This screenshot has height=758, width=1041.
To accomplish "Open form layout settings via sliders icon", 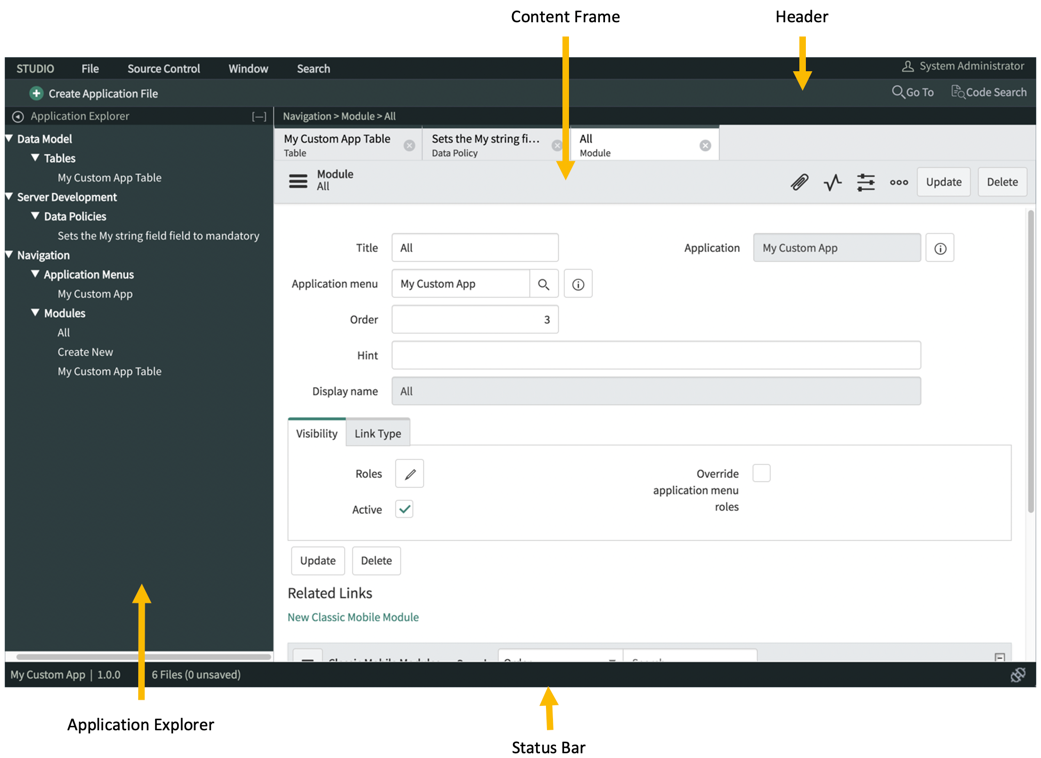I will (865, 182).
